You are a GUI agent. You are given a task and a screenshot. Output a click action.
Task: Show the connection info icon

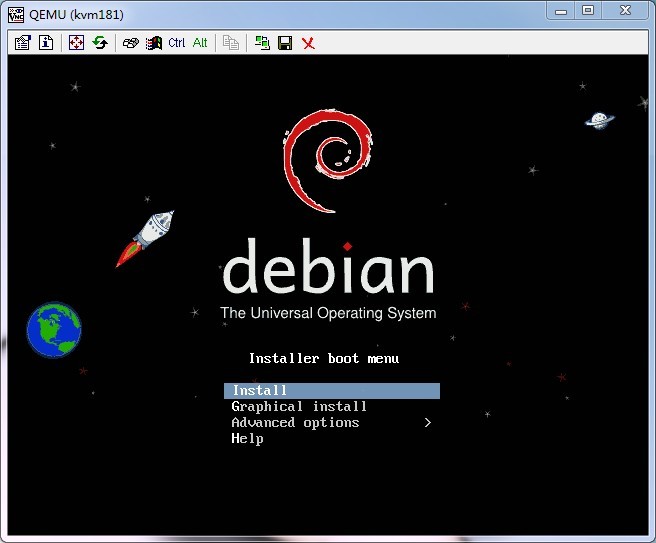[x=46, y=42]
